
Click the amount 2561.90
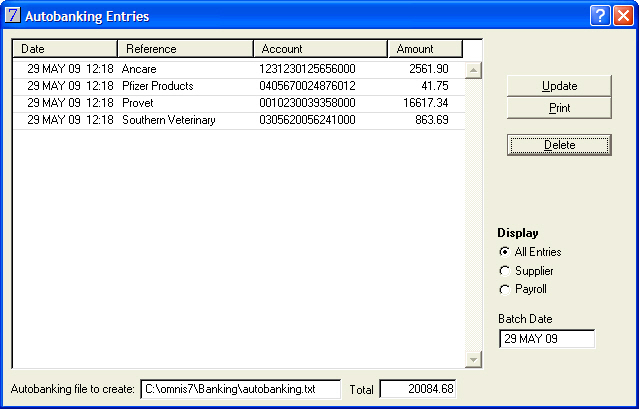click(x=429, y=69)
